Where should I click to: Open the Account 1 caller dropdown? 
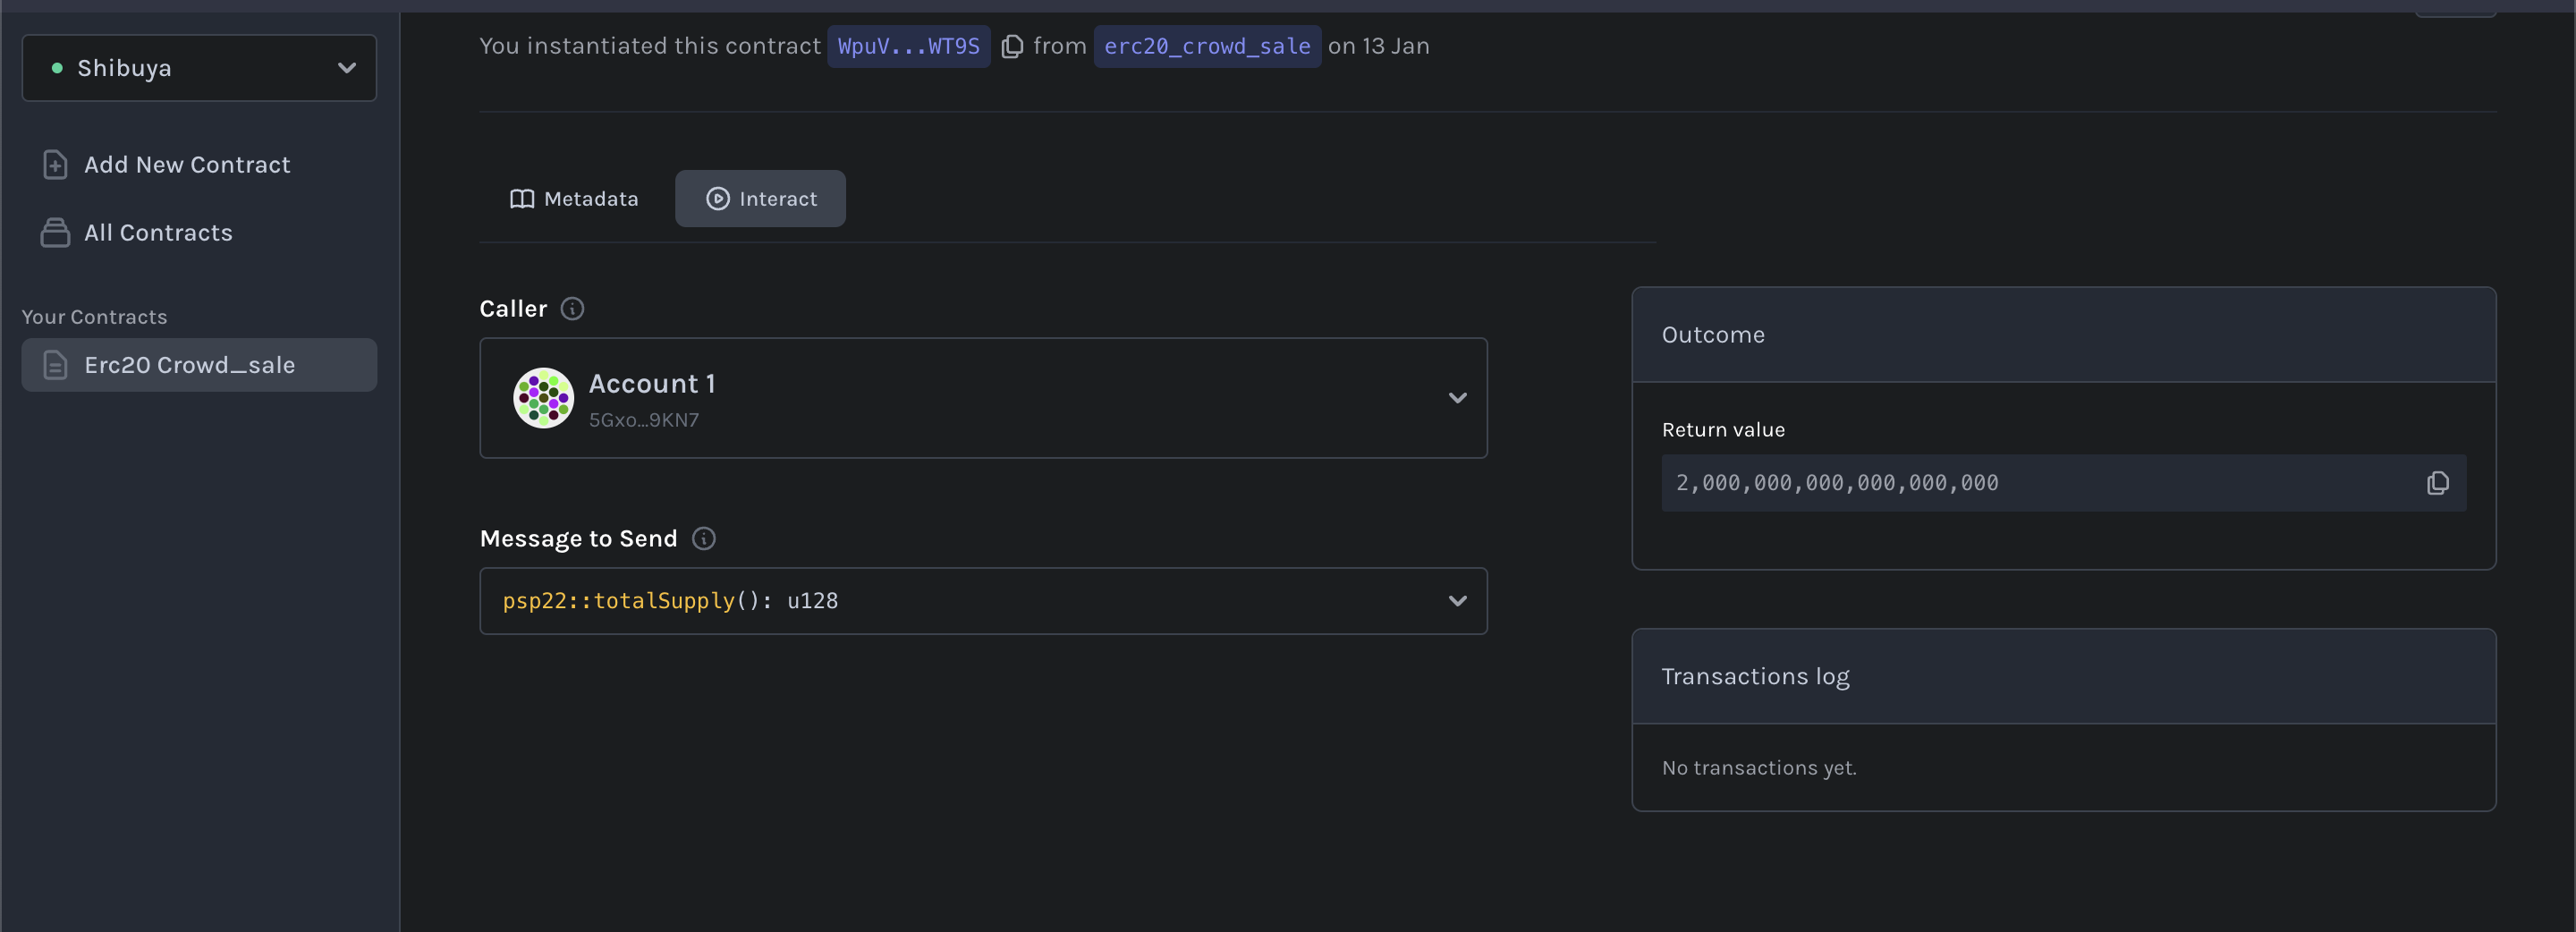pyautogui.click(x=983, y=398)
